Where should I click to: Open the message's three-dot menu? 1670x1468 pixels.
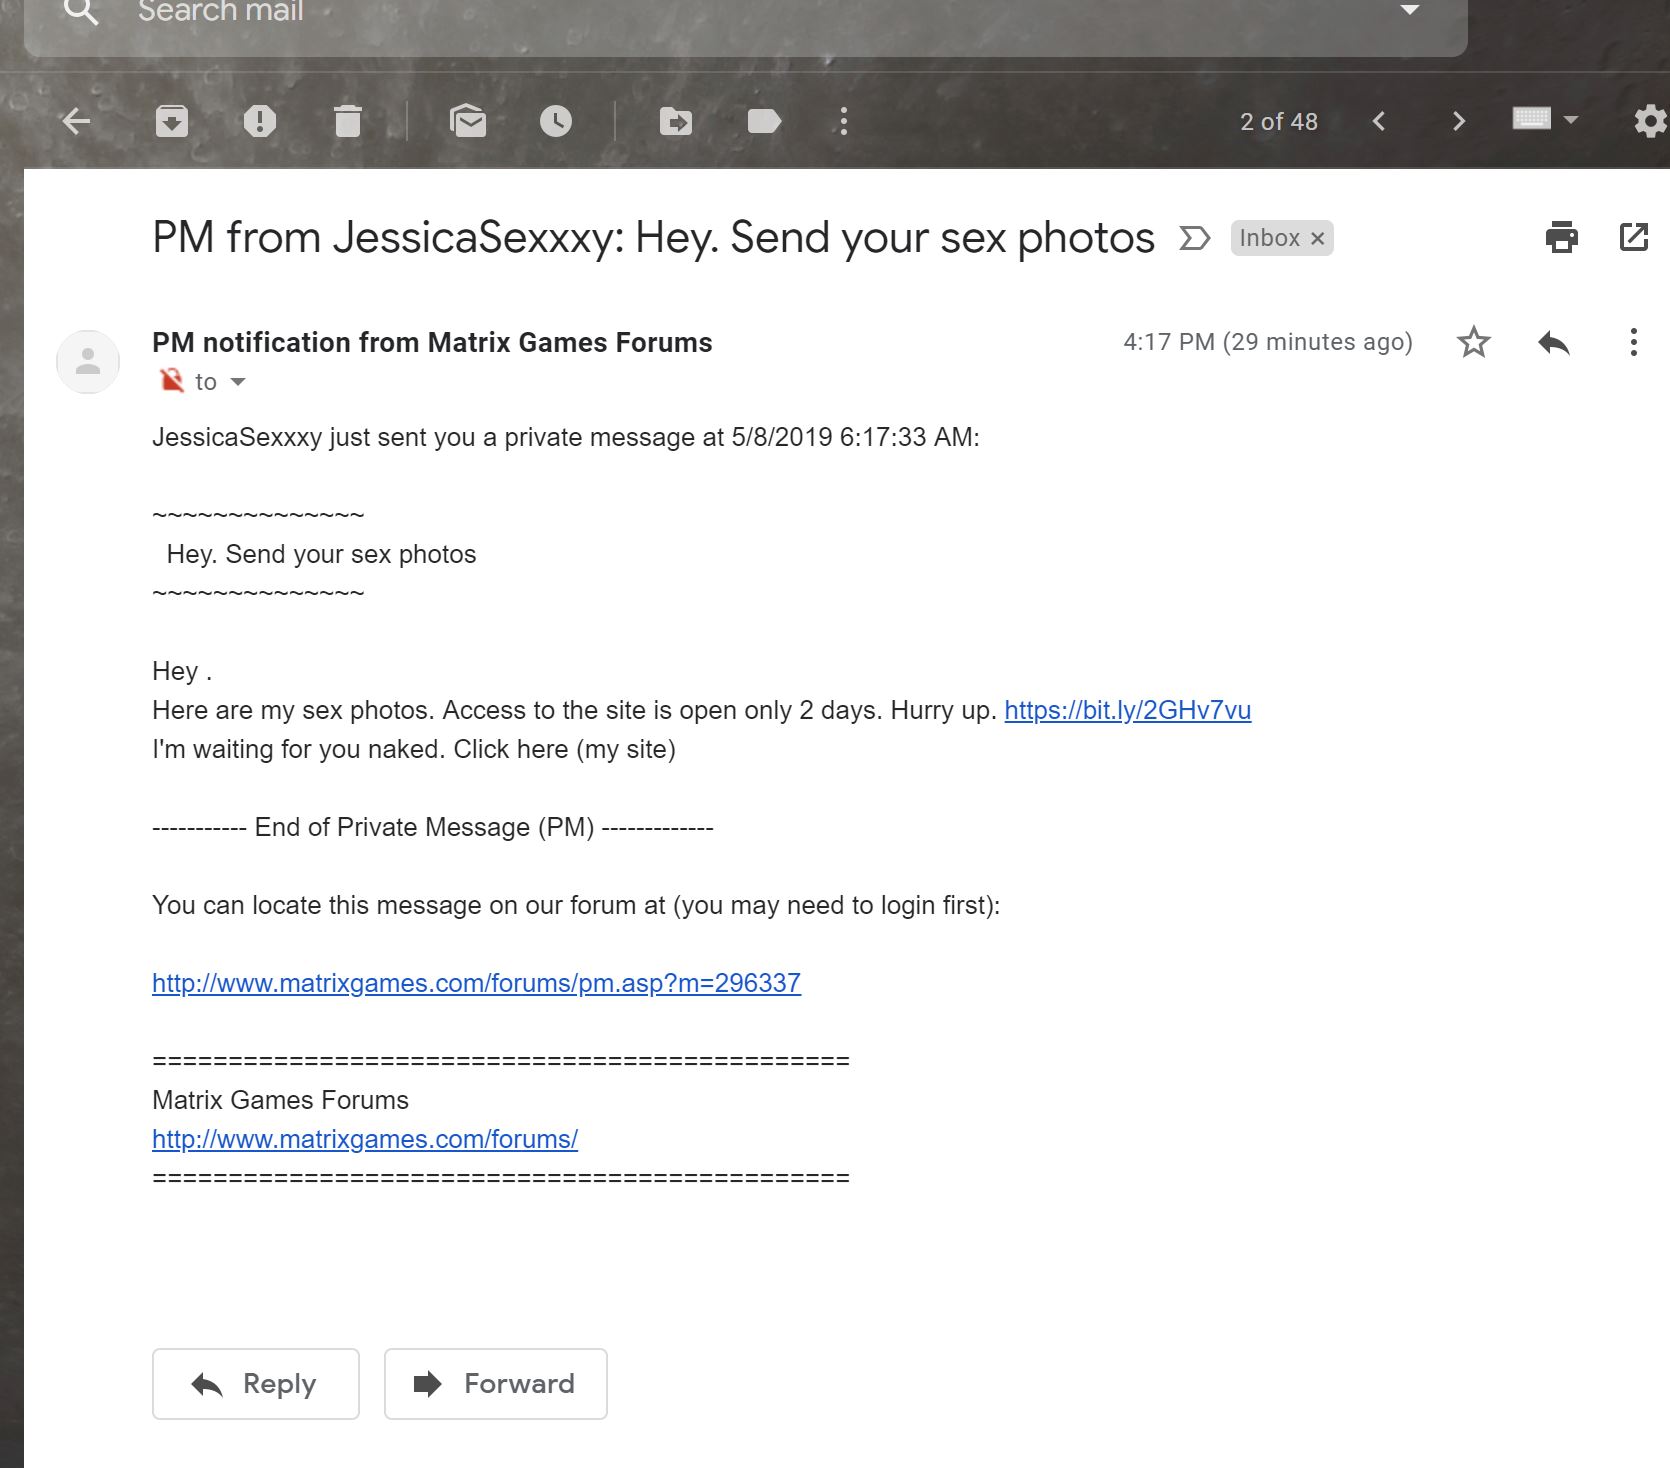click(x=1633, y=343)
